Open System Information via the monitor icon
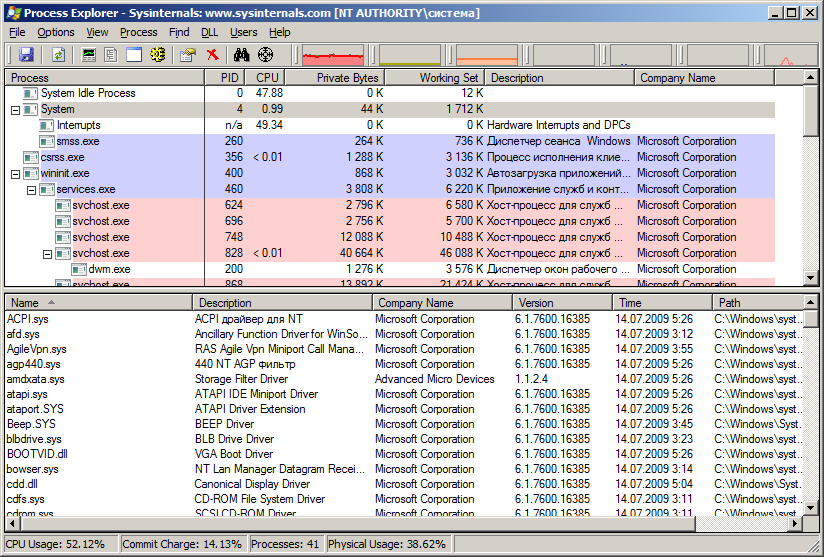The image size is (824, 557). 89,55
